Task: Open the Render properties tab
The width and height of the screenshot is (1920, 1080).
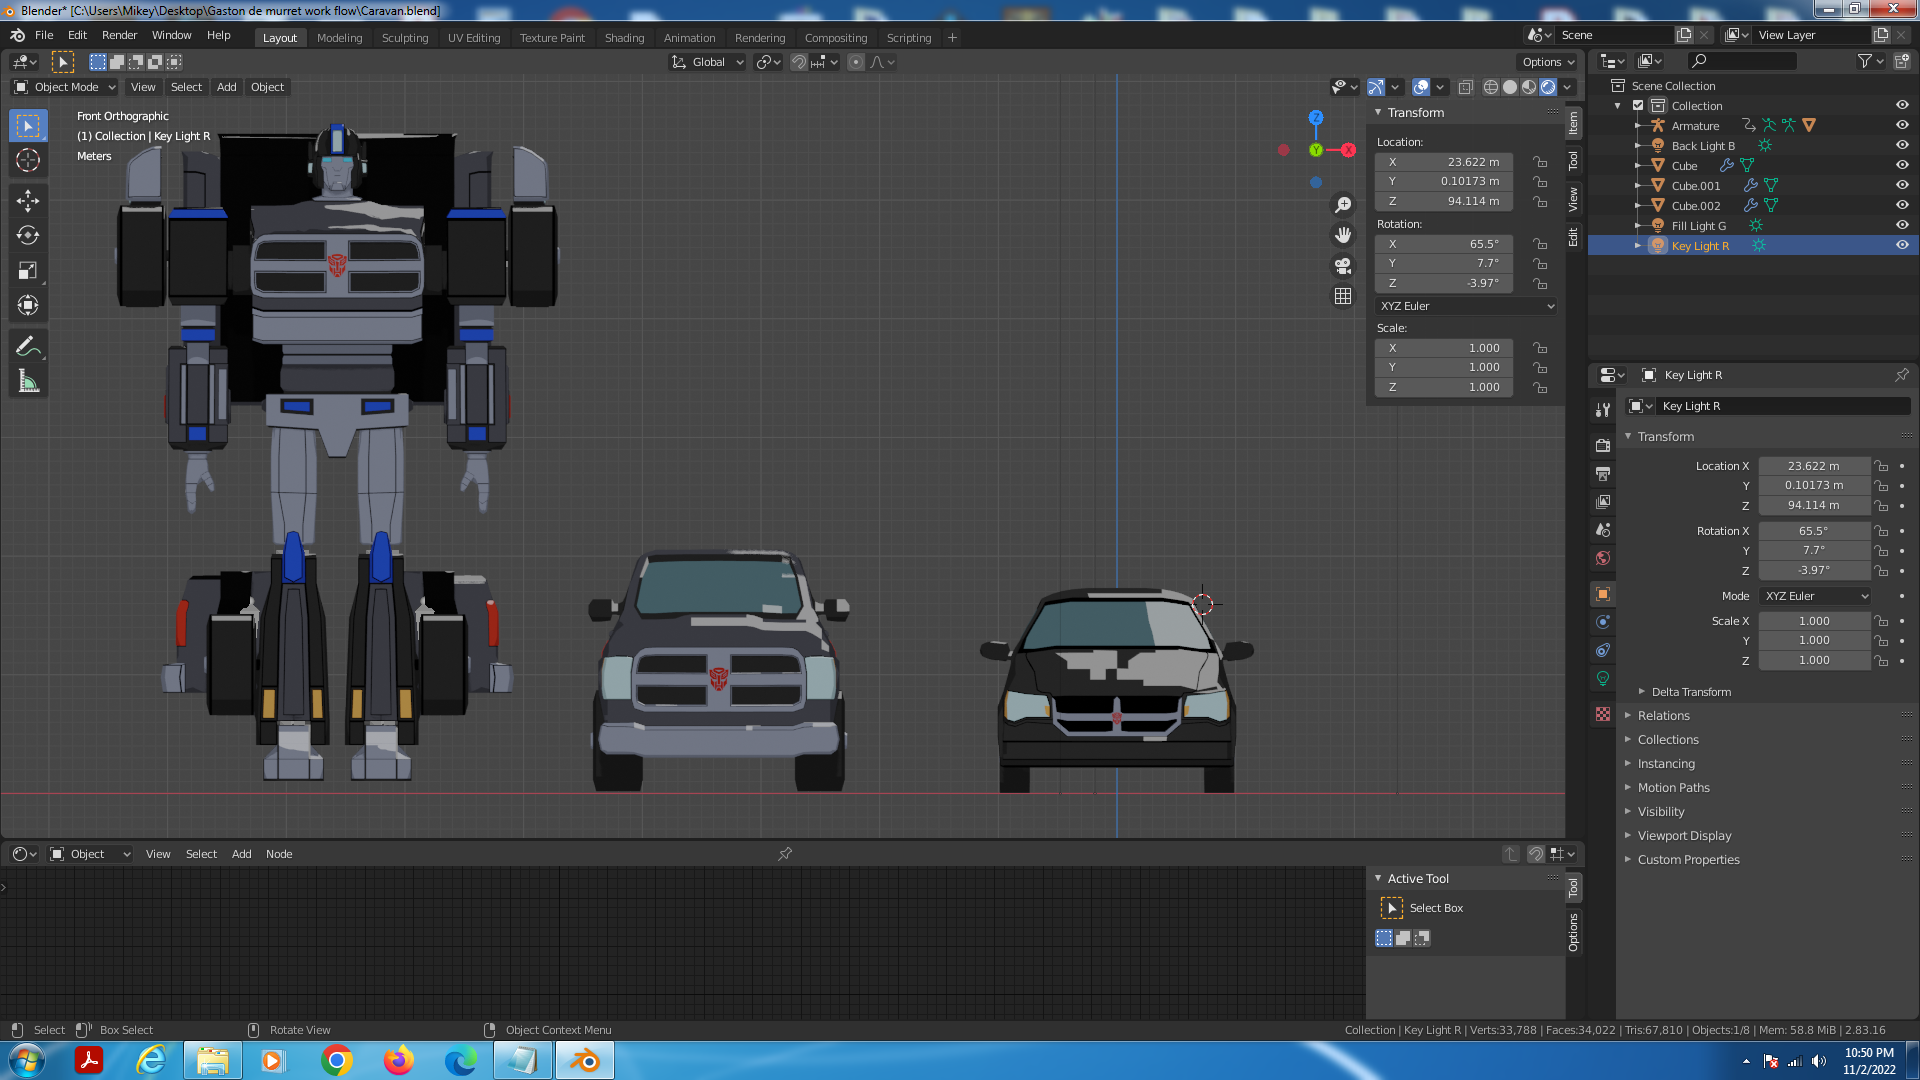Action: pyautogui.click(x=1603, y=446)
